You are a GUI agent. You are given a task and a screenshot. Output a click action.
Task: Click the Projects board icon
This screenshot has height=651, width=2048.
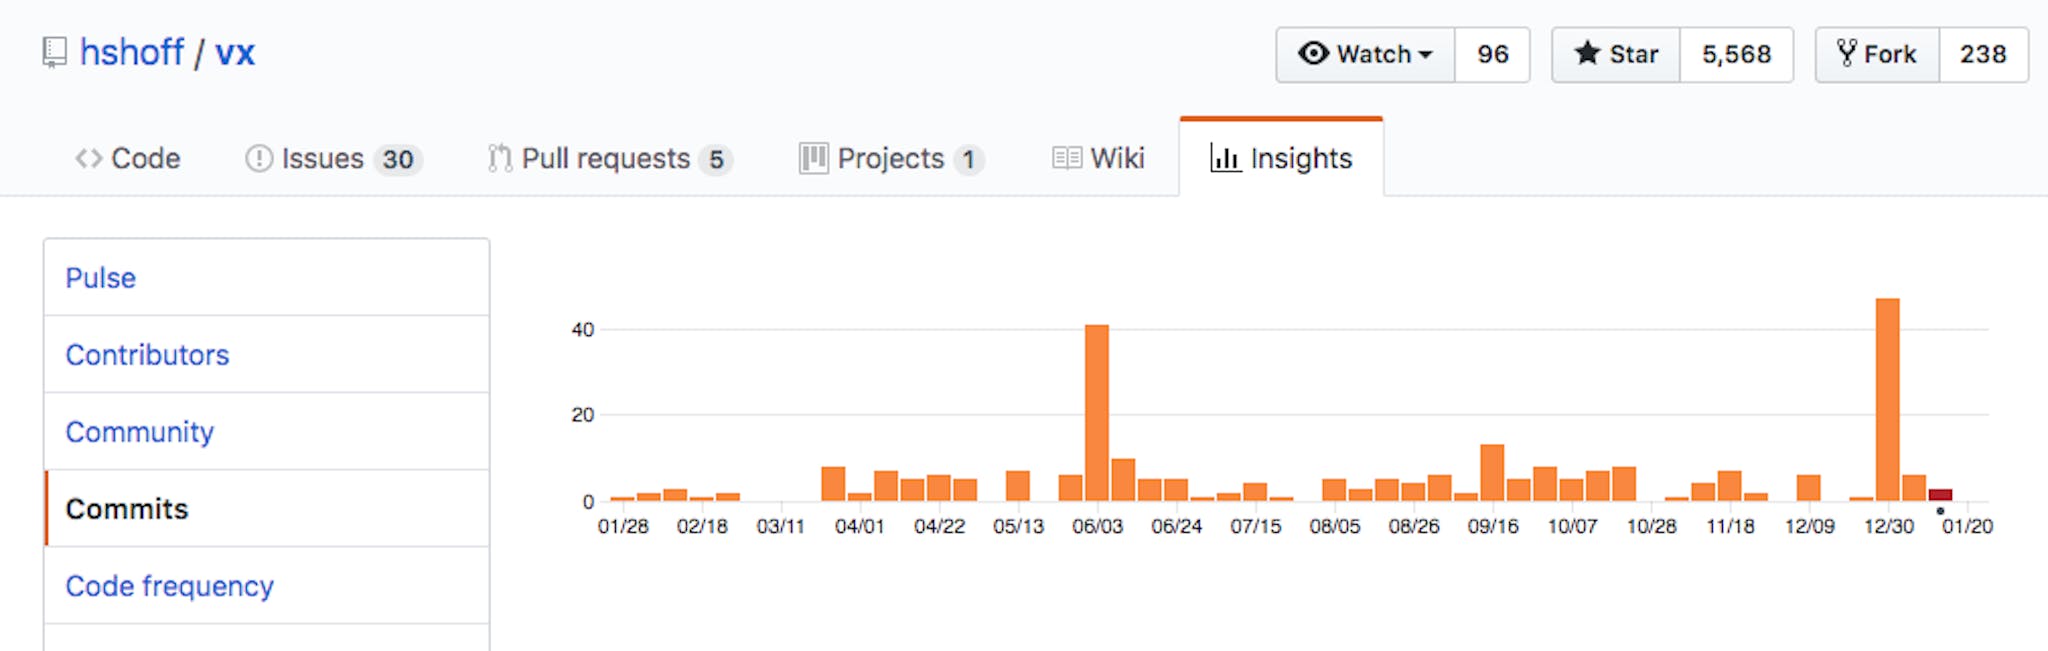click(813, 159)
